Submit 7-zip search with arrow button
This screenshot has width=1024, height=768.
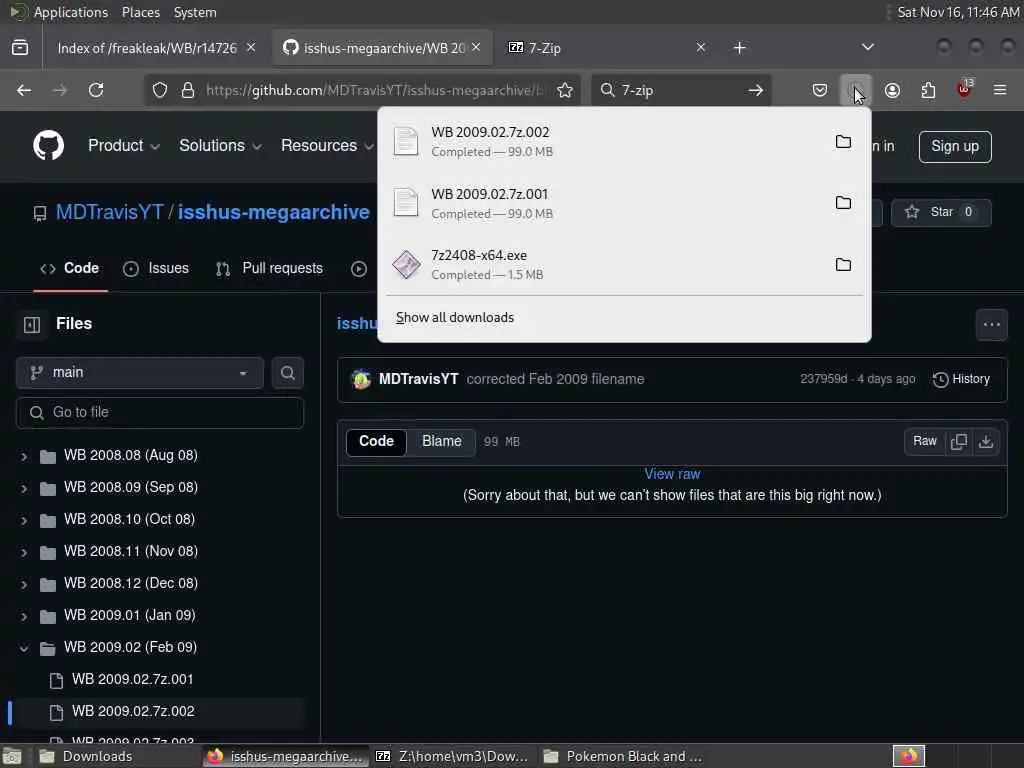point(756,90)
